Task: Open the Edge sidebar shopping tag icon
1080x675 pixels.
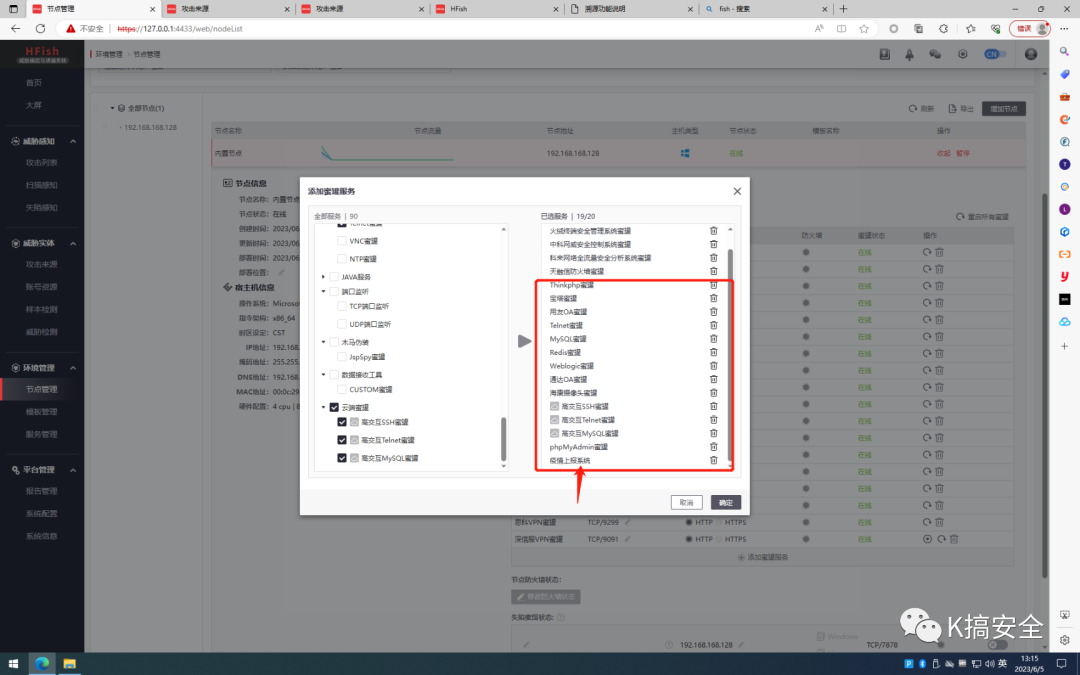Action: [1064, 74]
